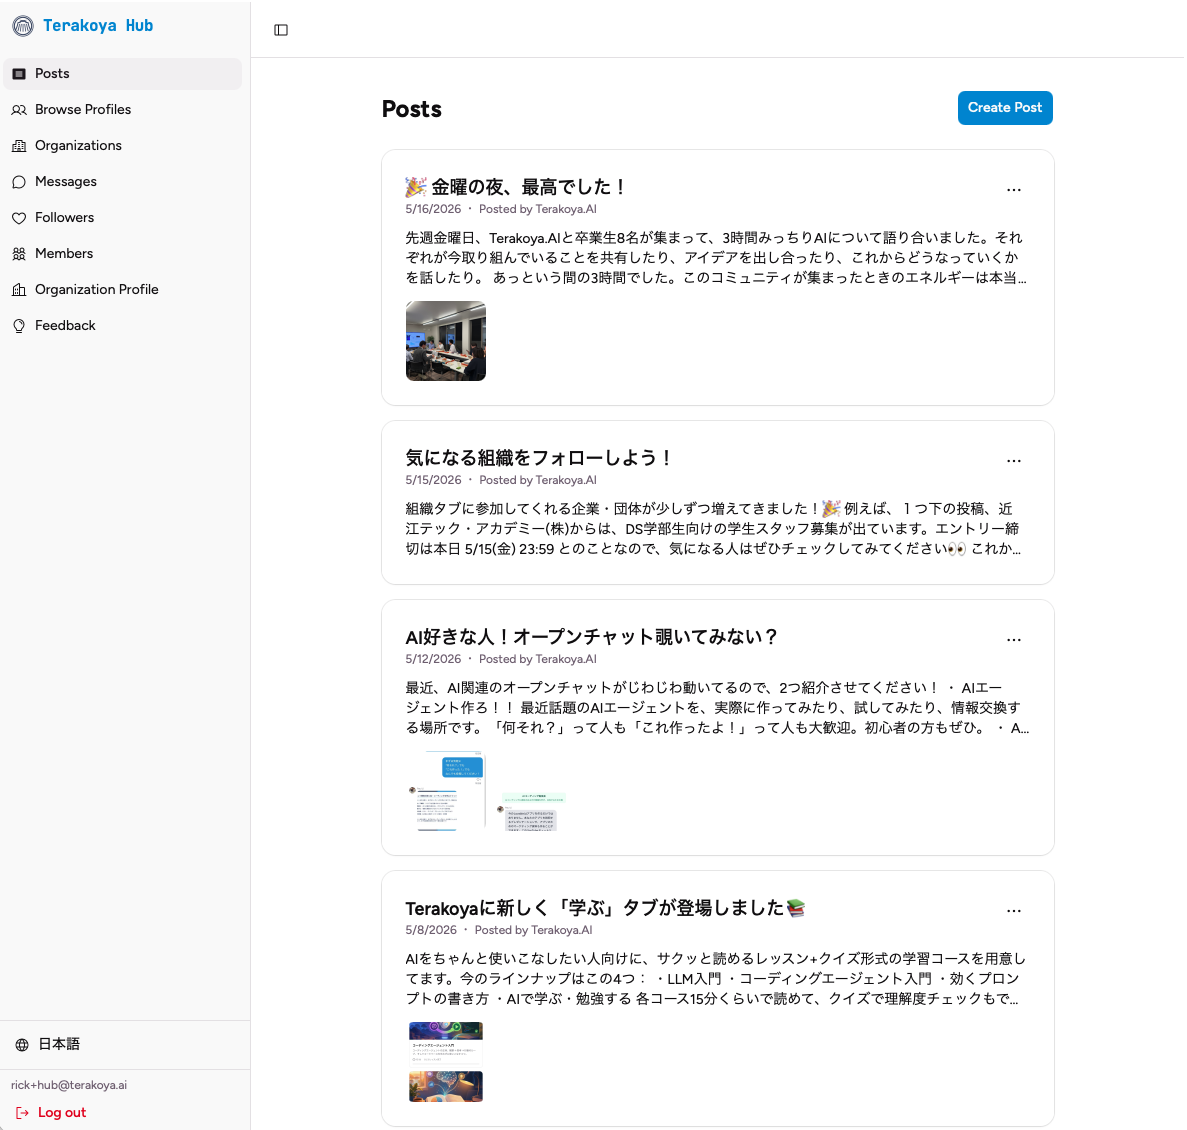Click the 5/16/2026 post date

click(433, 210)
